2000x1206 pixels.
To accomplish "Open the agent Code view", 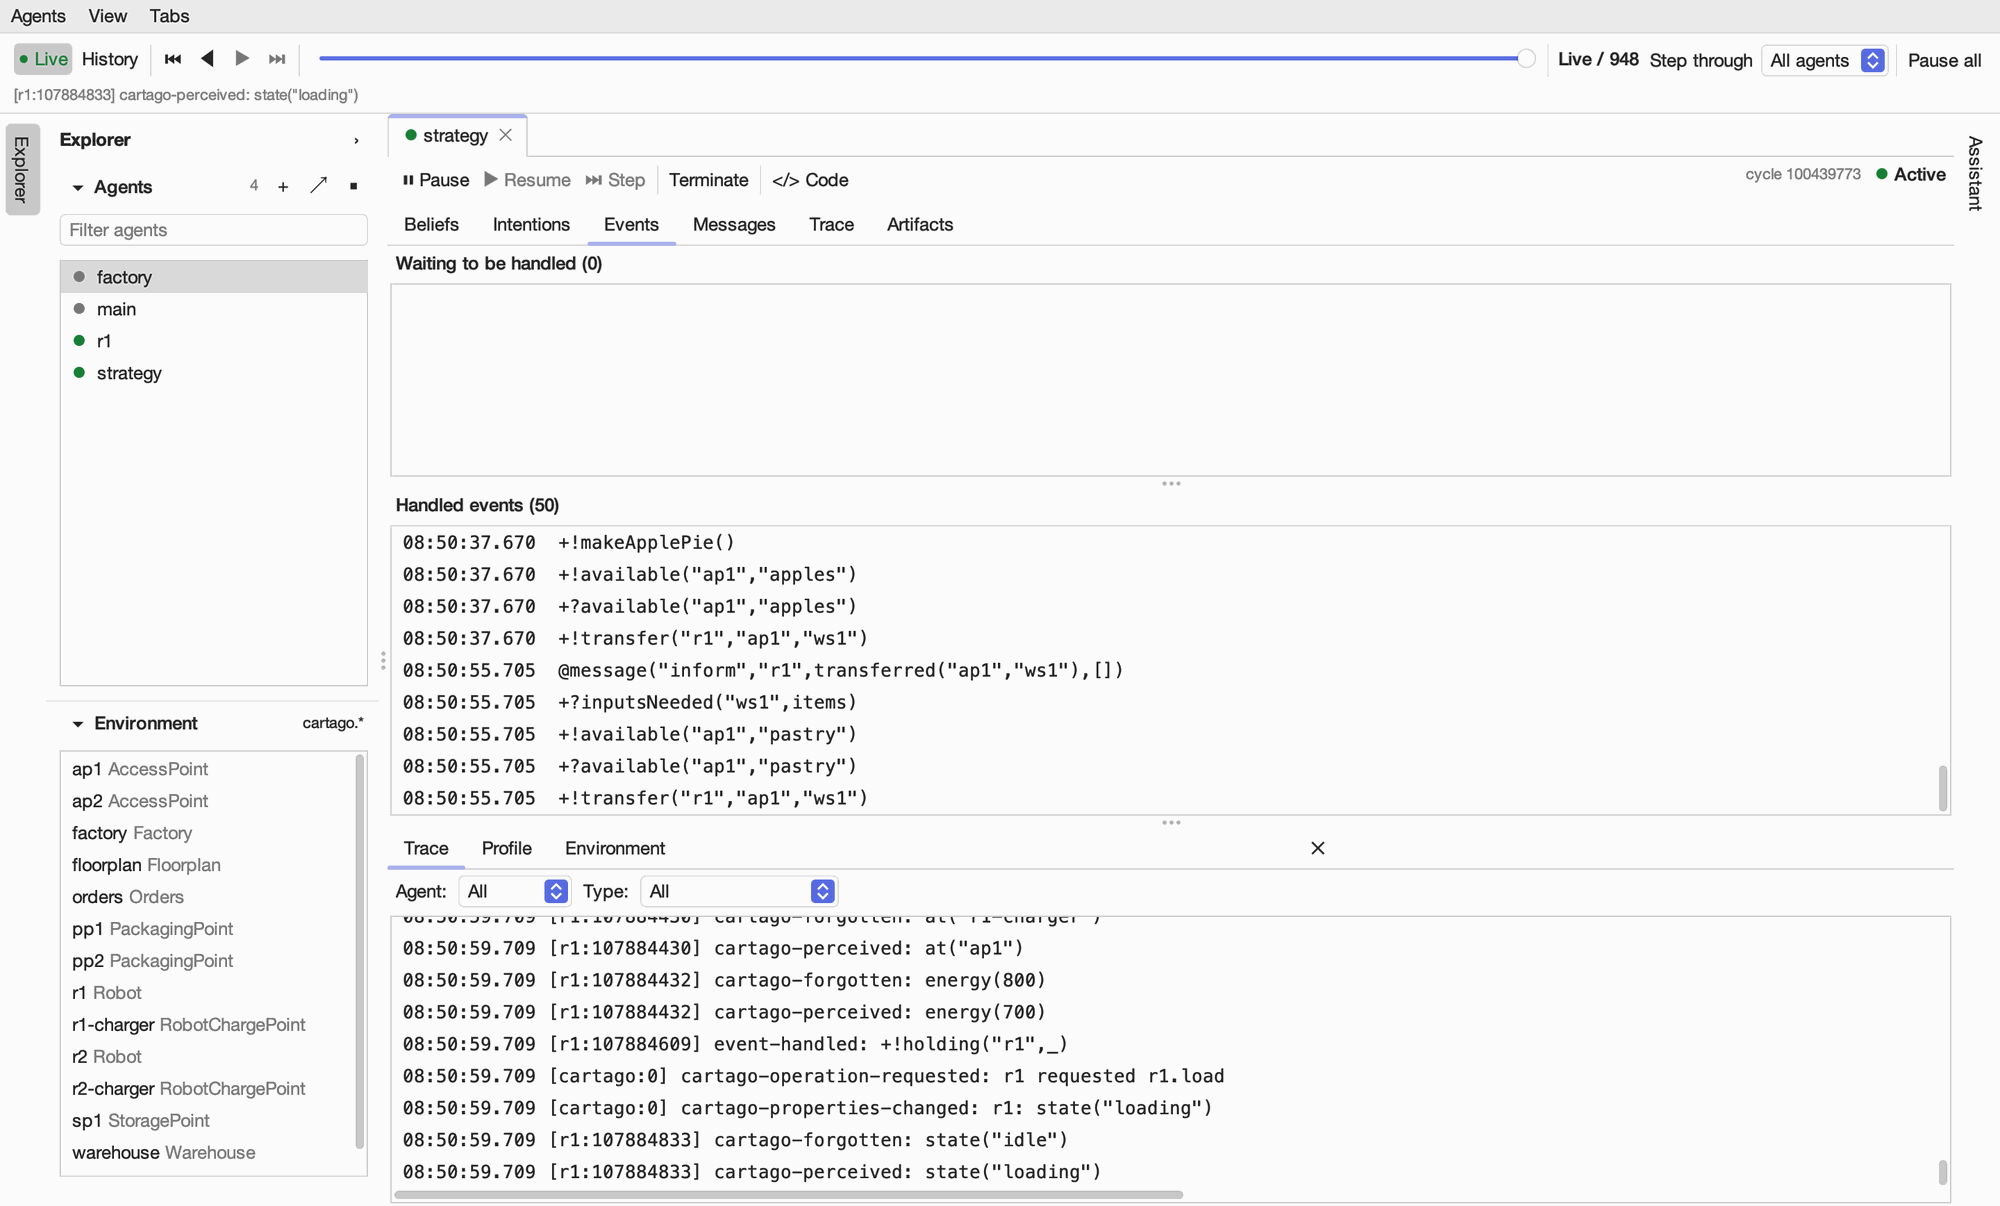I will 810,180.
